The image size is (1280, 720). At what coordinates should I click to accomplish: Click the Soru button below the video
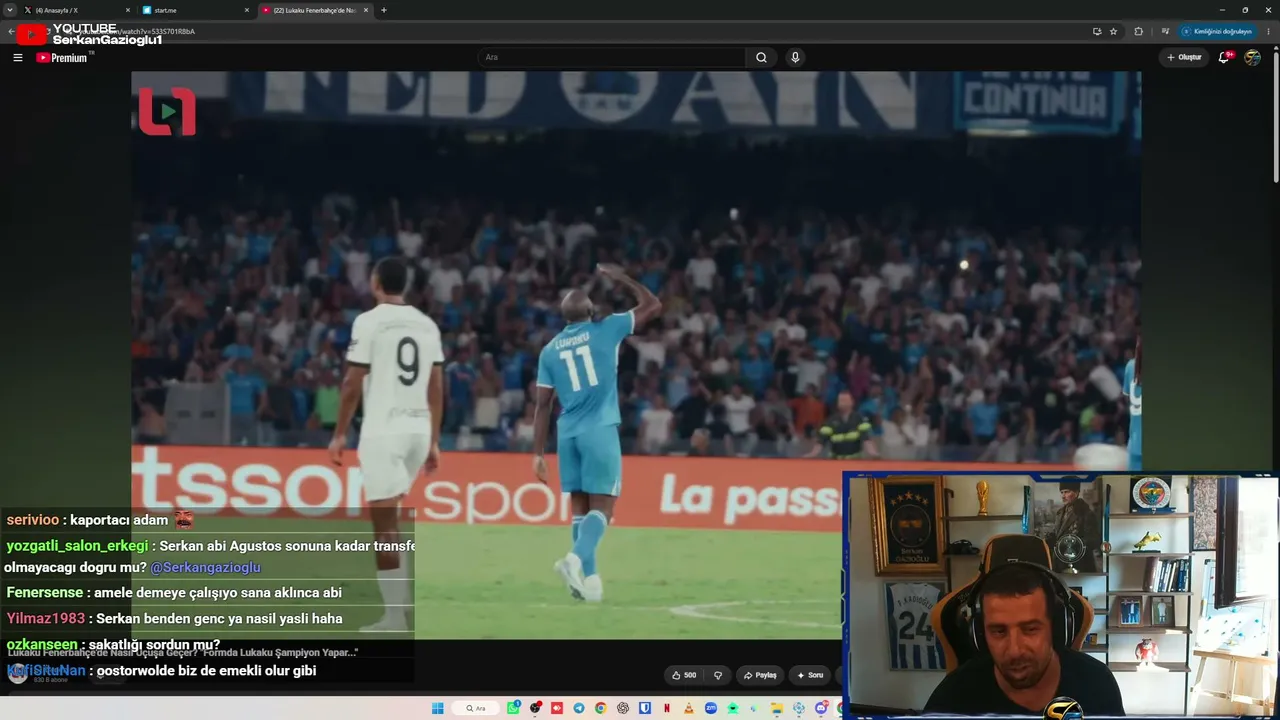(x=810, y=675)
